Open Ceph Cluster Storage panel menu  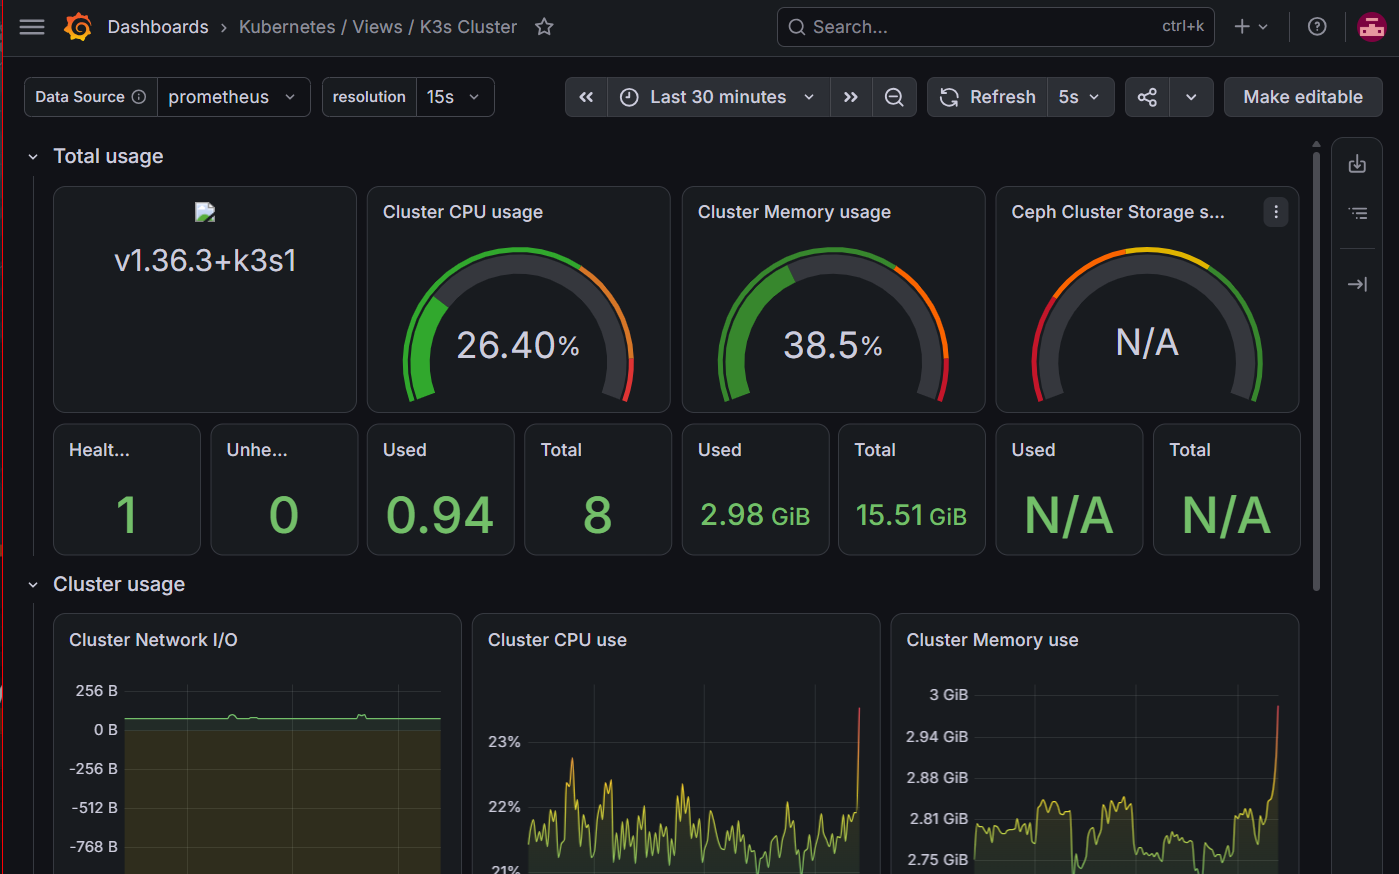point(1276,212)
